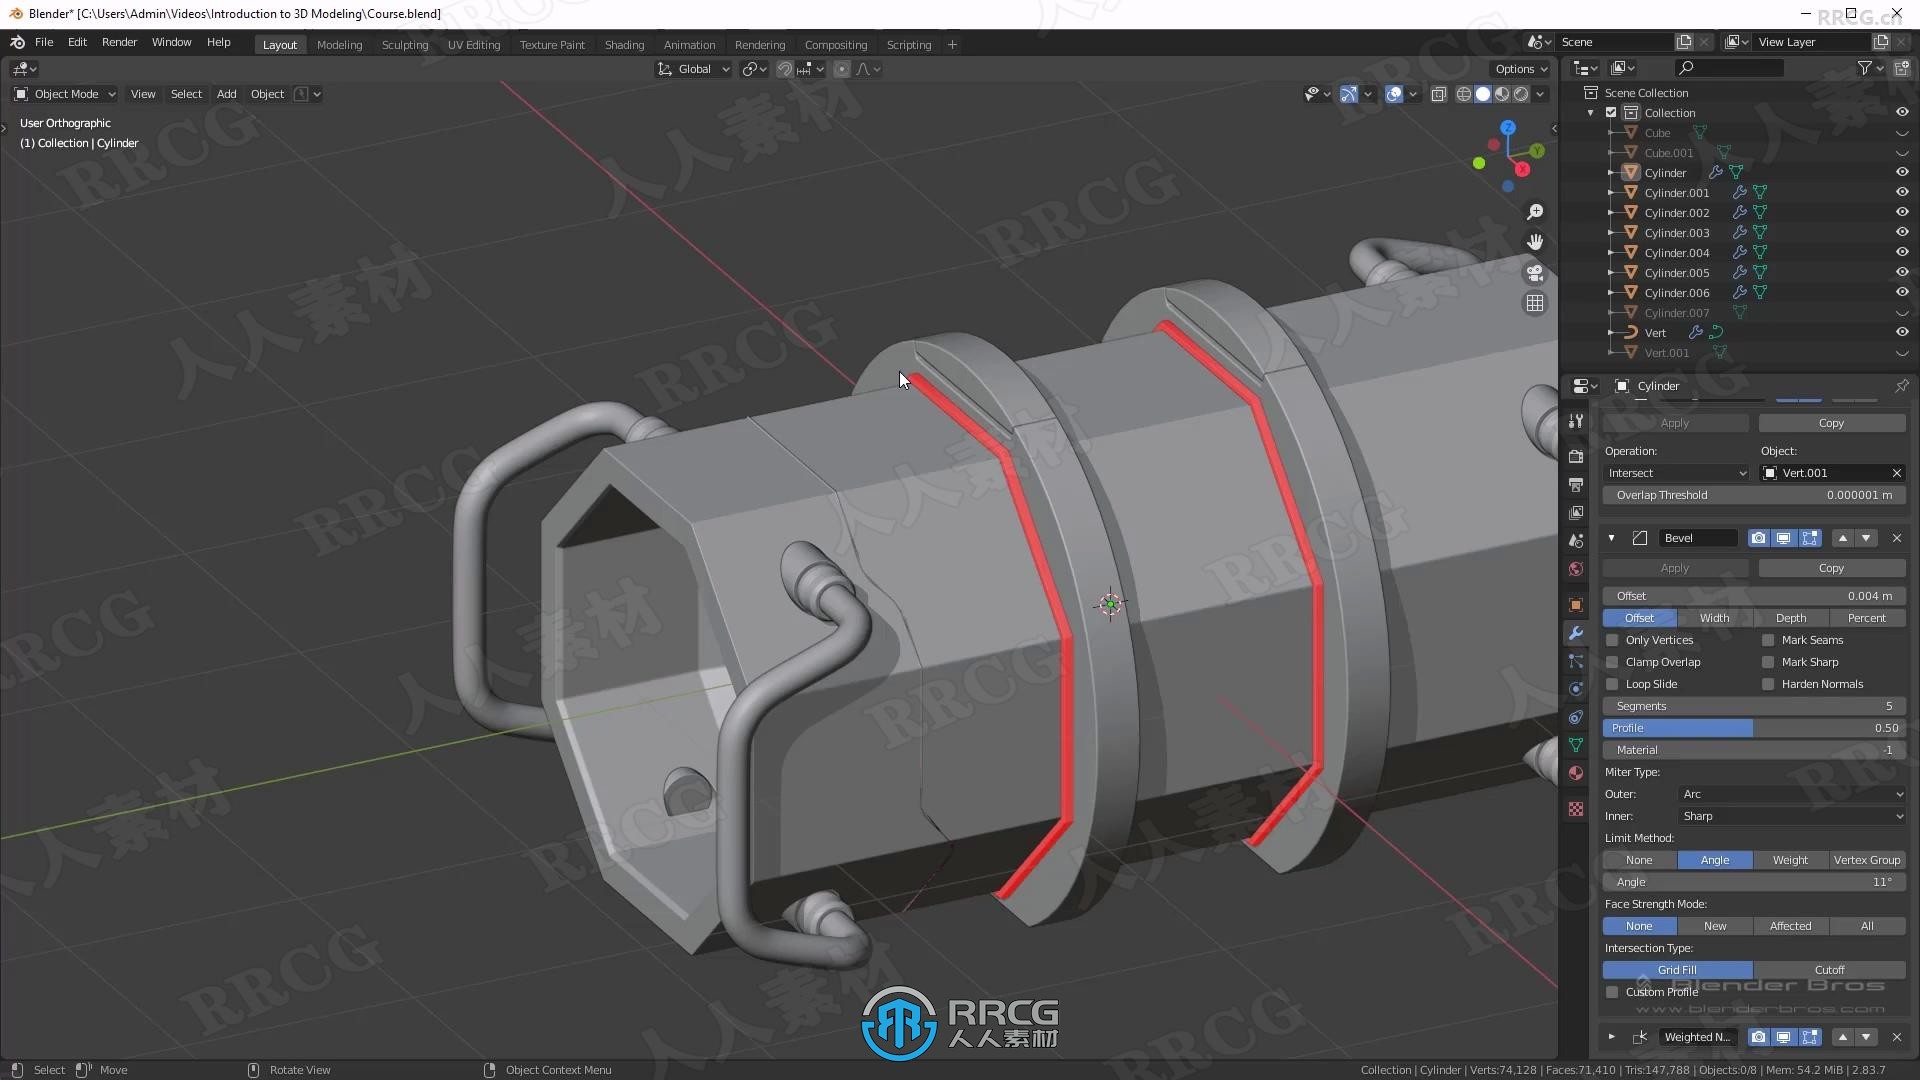The width and height of the screenshot is (1920, 1080).
Task: Select the Overlays toggle icon in viewport
Action: click(1394, 92)
